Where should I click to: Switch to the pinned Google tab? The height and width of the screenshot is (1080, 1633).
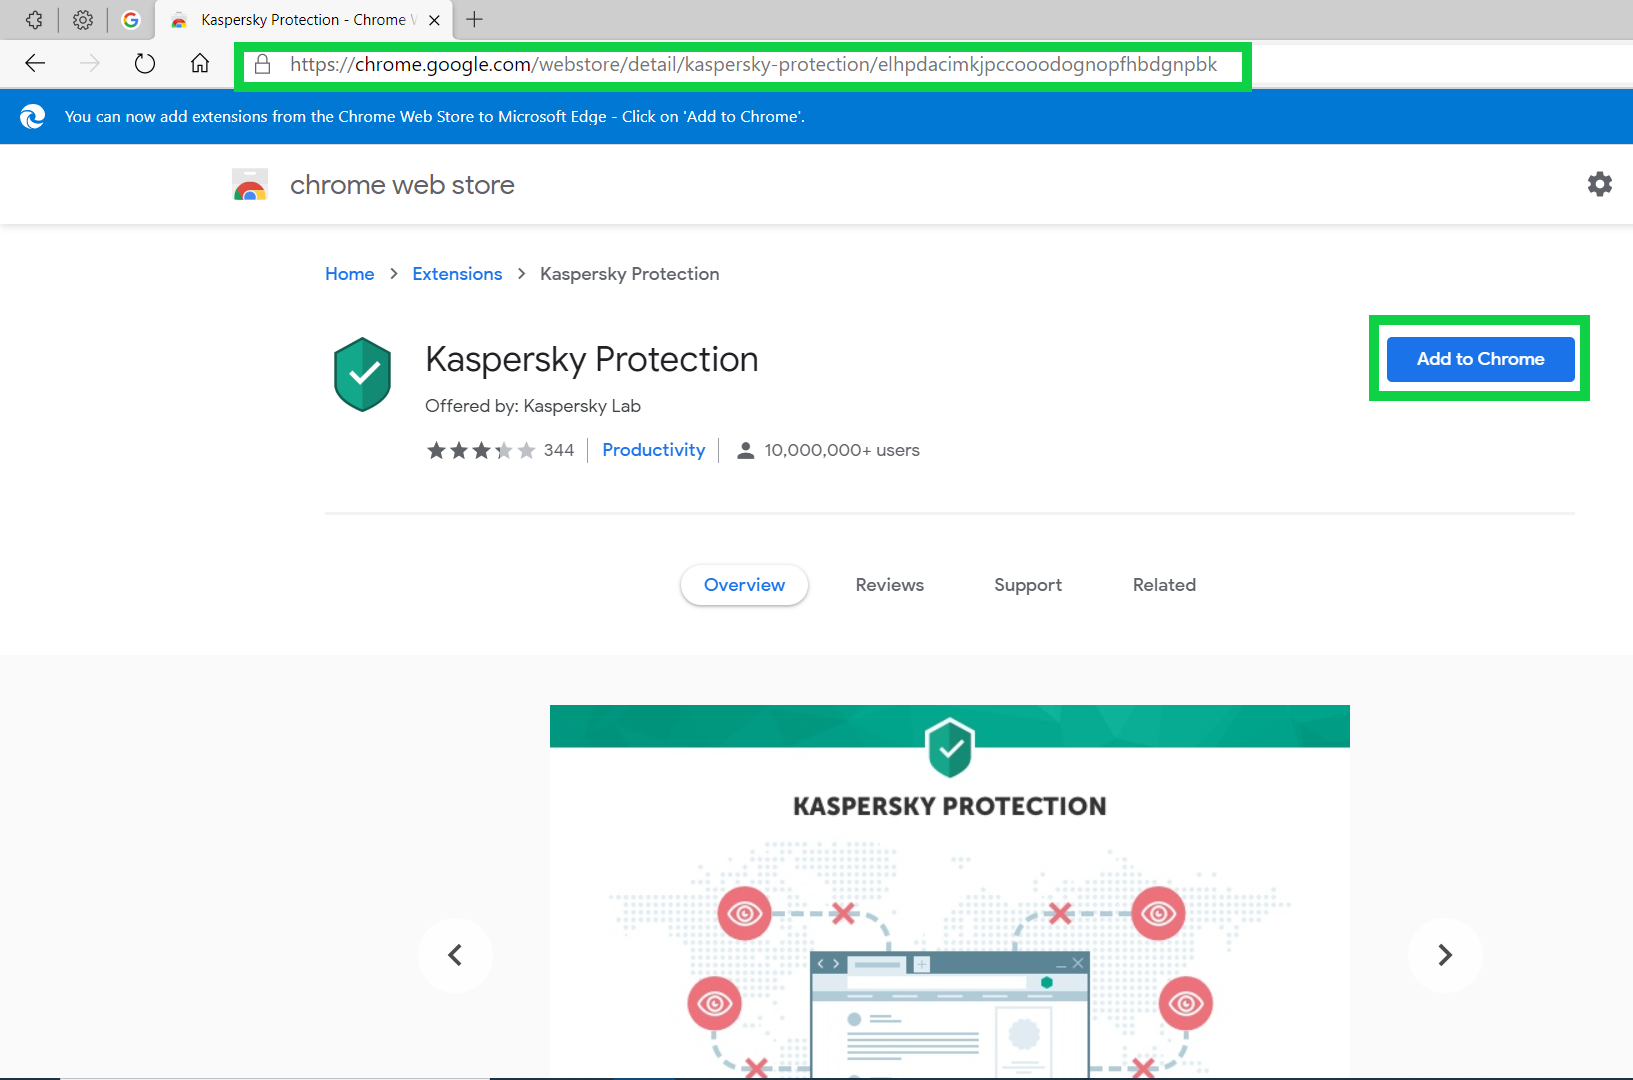131,20
